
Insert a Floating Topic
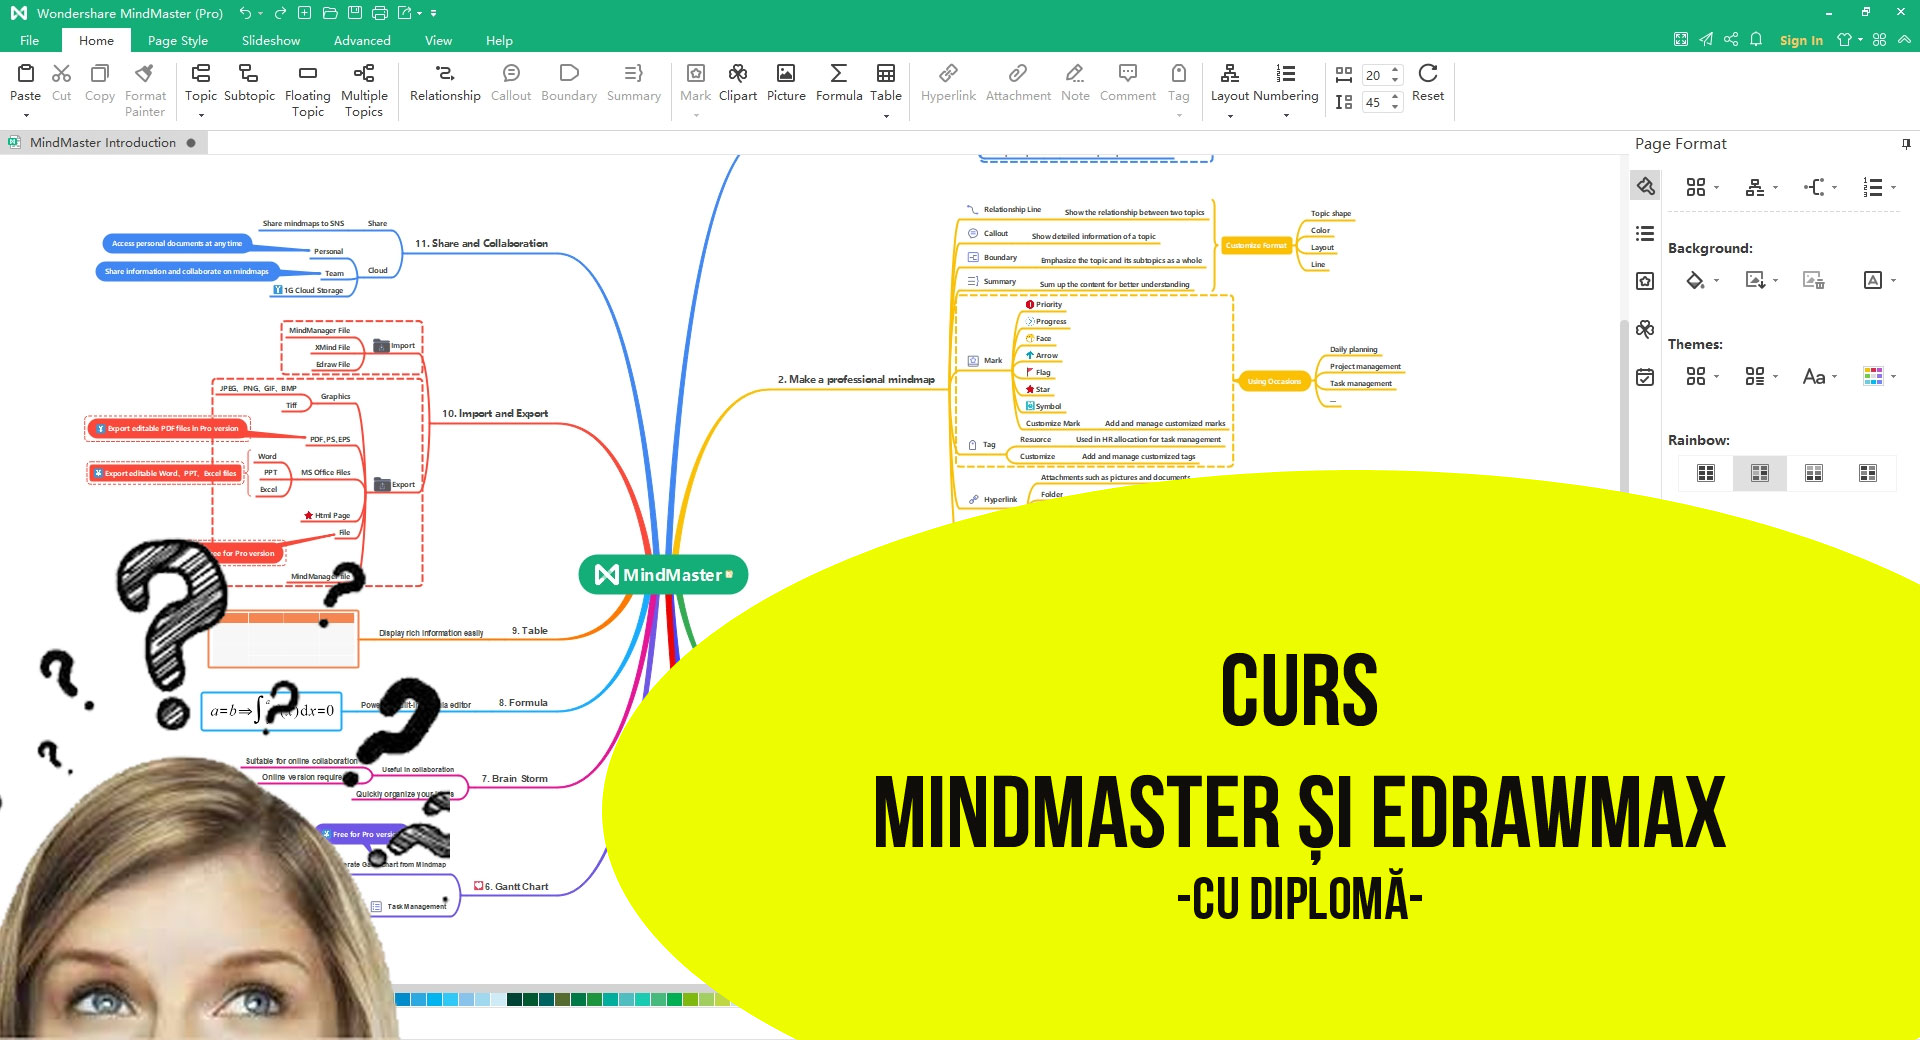point(307,90)
